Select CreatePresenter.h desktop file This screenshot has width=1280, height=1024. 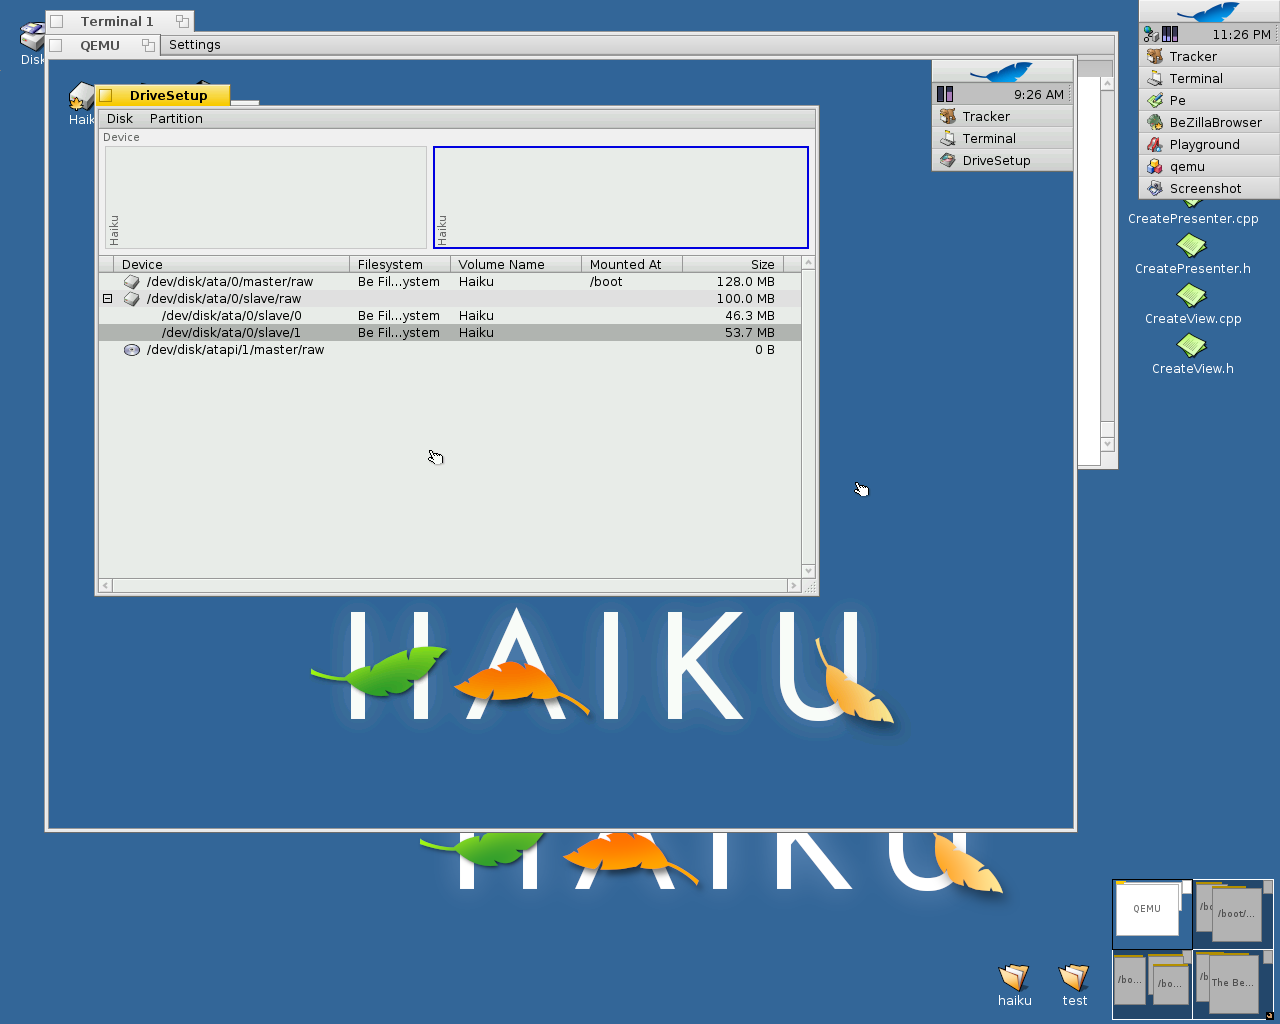(x=1192, y=254)
